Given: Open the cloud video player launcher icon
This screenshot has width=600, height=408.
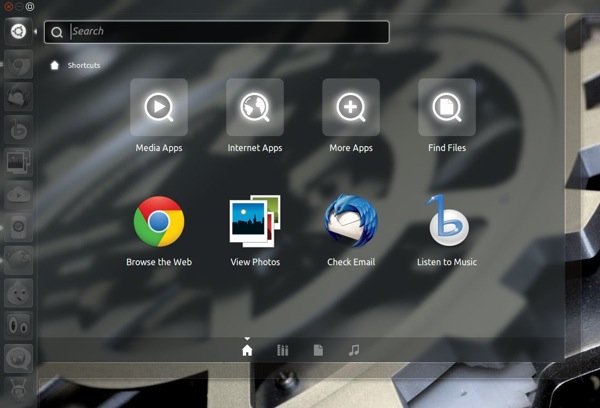Looking at the screenshot, I should click(18, 195).
